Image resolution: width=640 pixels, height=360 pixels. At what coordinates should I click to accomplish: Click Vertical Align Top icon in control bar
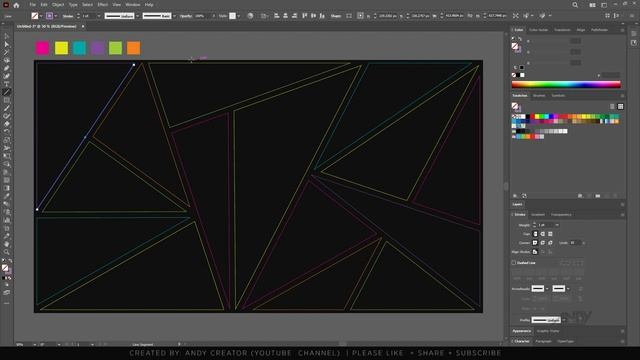(304, 16)
